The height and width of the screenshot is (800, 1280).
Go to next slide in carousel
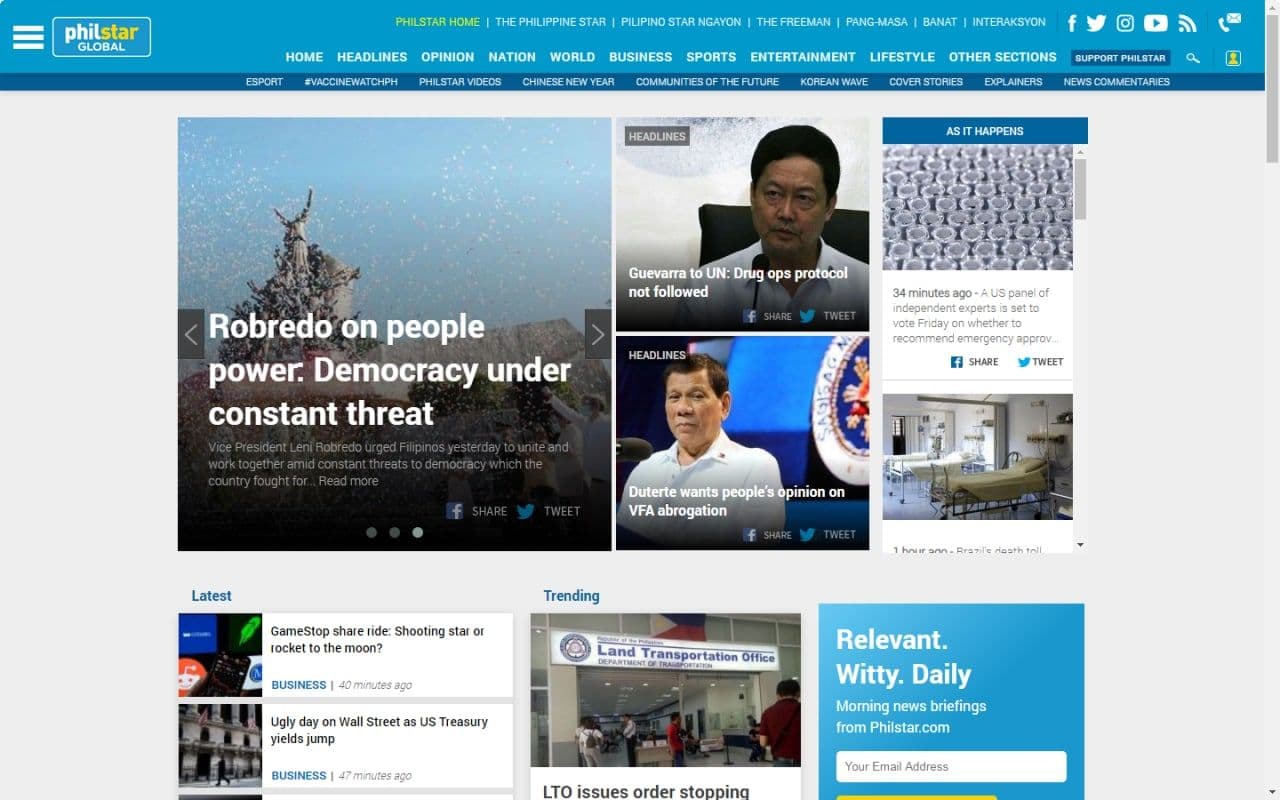[x=598, y=334]
